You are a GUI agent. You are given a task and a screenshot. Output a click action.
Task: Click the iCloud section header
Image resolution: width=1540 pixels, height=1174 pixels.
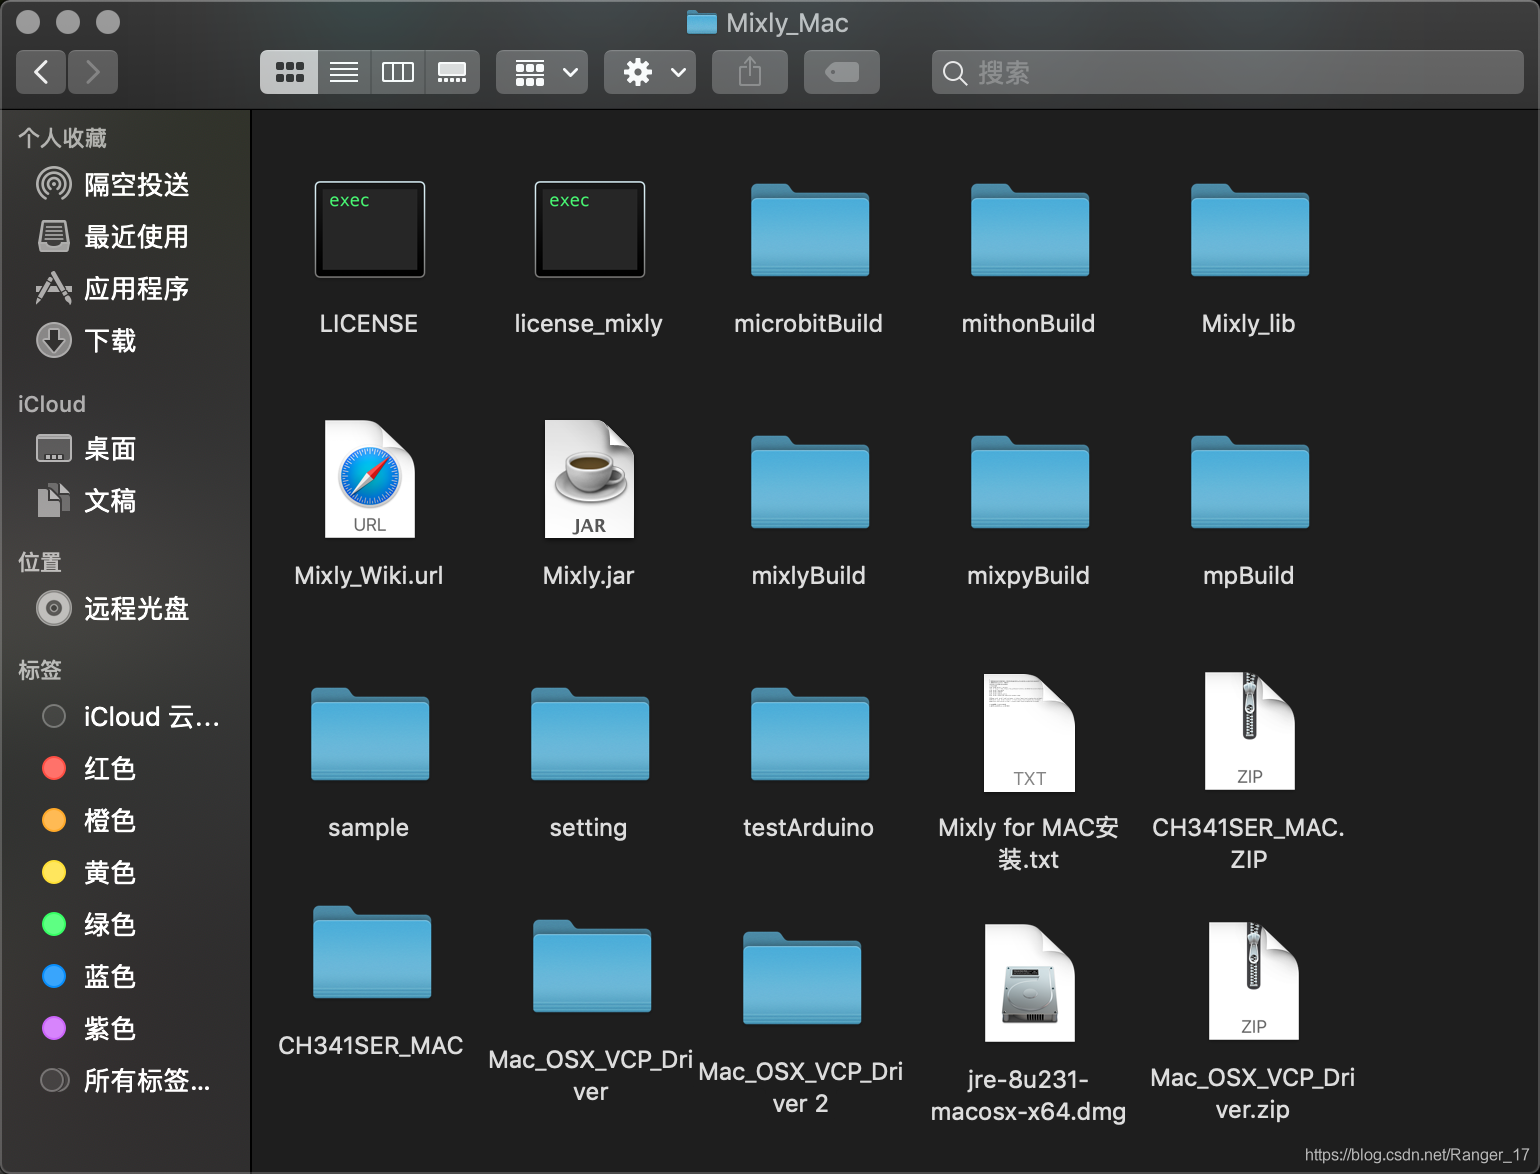(x=52, y=404)
